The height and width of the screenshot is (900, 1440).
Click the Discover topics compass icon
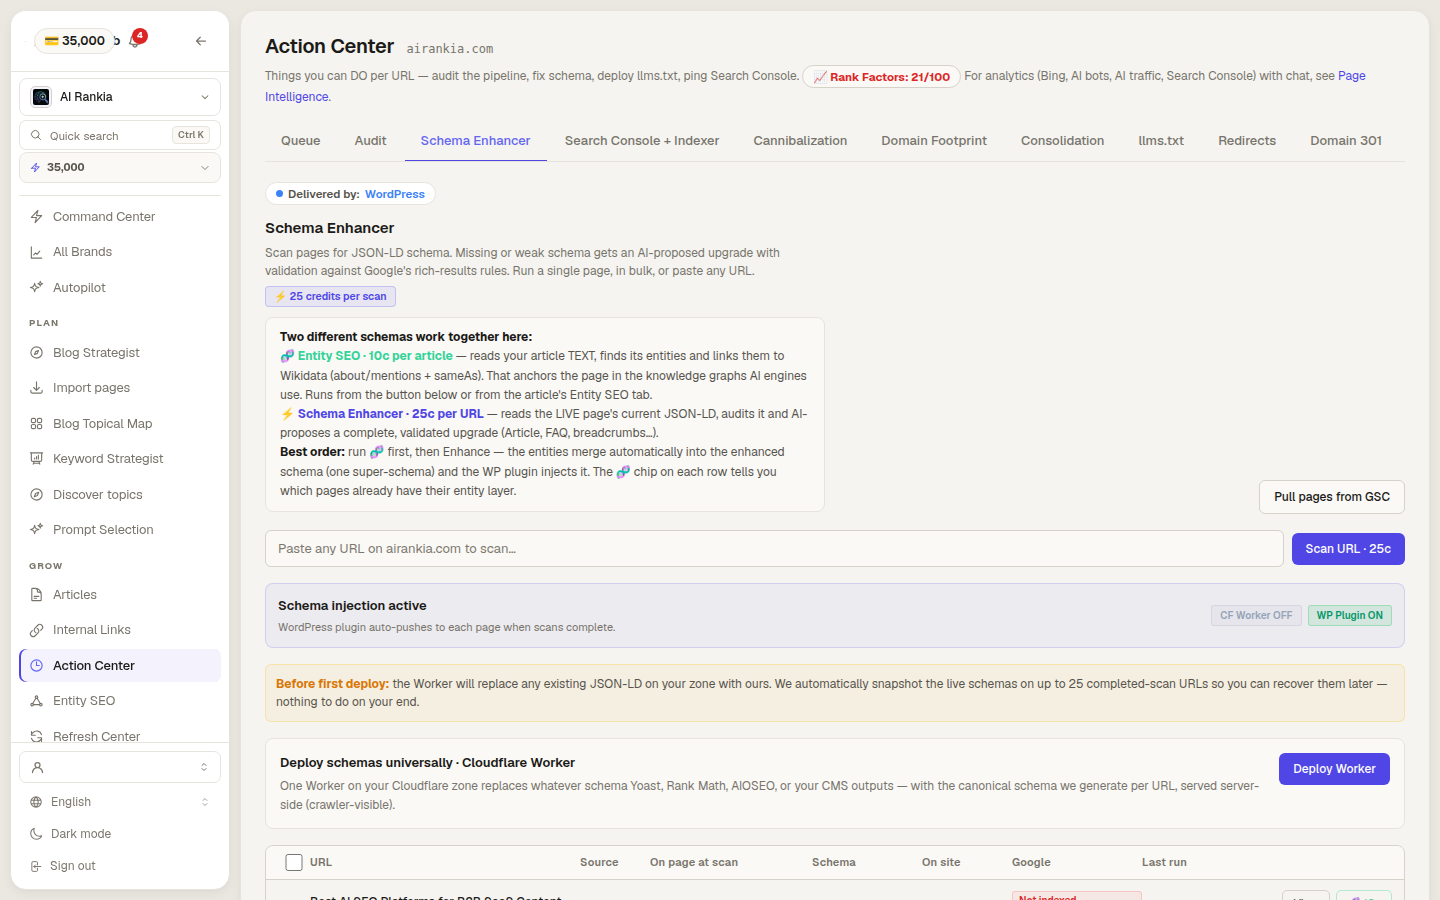click(x=36, y=495)
